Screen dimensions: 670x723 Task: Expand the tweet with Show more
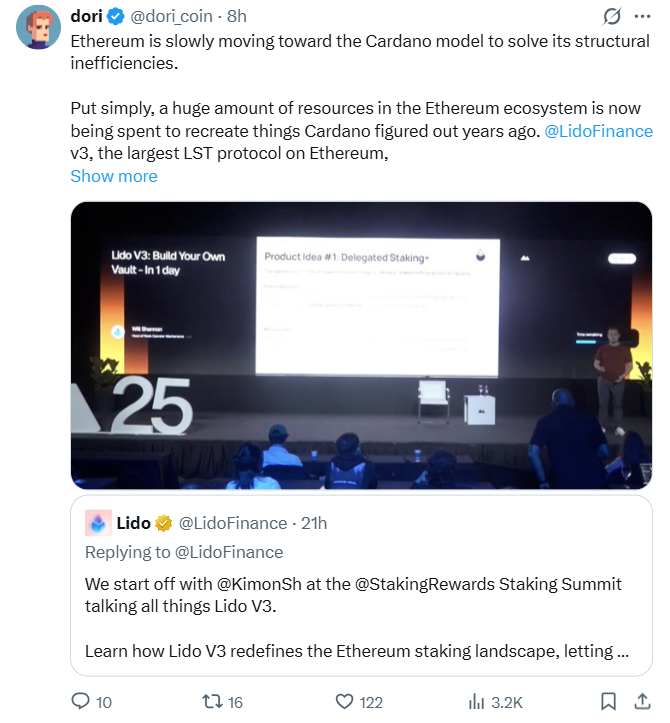(113, 176)
